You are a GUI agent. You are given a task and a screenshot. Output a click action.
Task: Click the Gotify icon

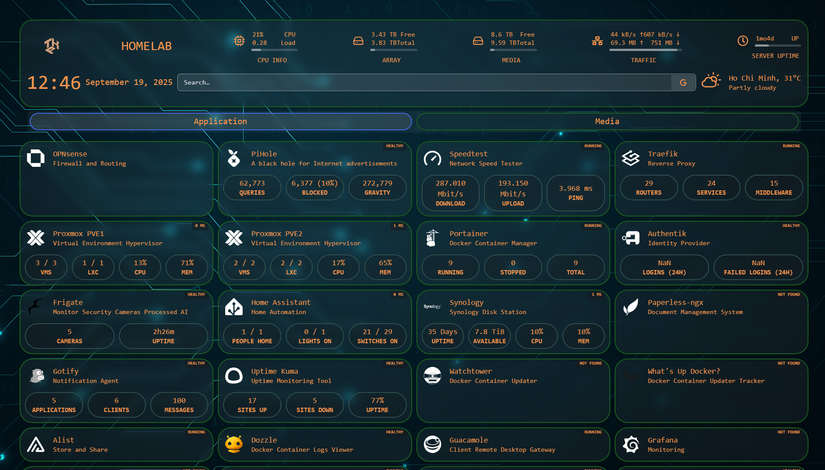[x=36, y=376]
